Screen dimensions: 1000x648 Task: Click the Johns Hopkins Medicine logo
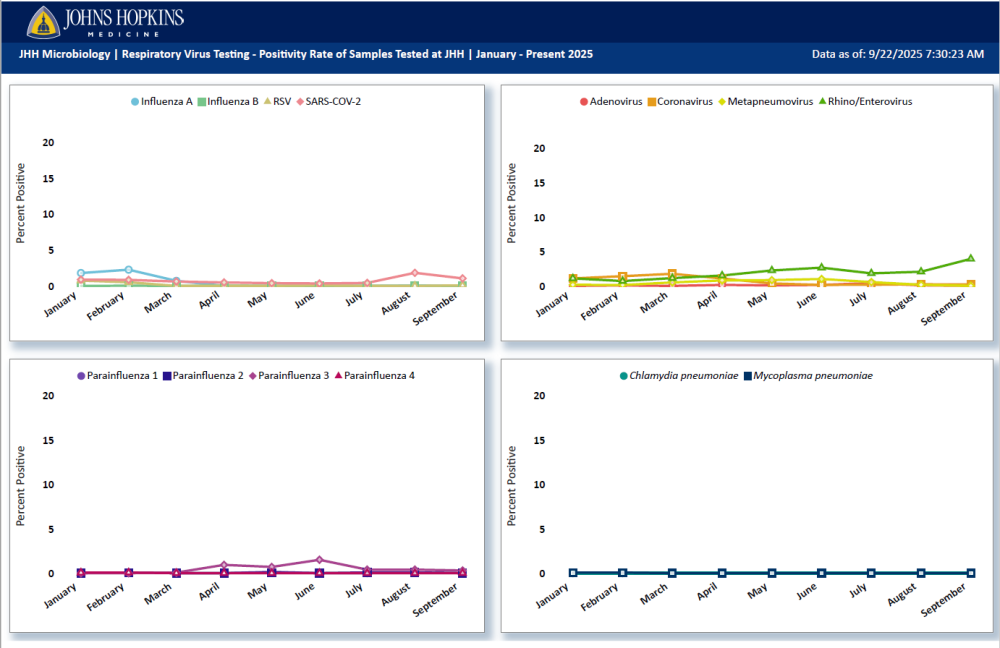click(x=105, y=21)
